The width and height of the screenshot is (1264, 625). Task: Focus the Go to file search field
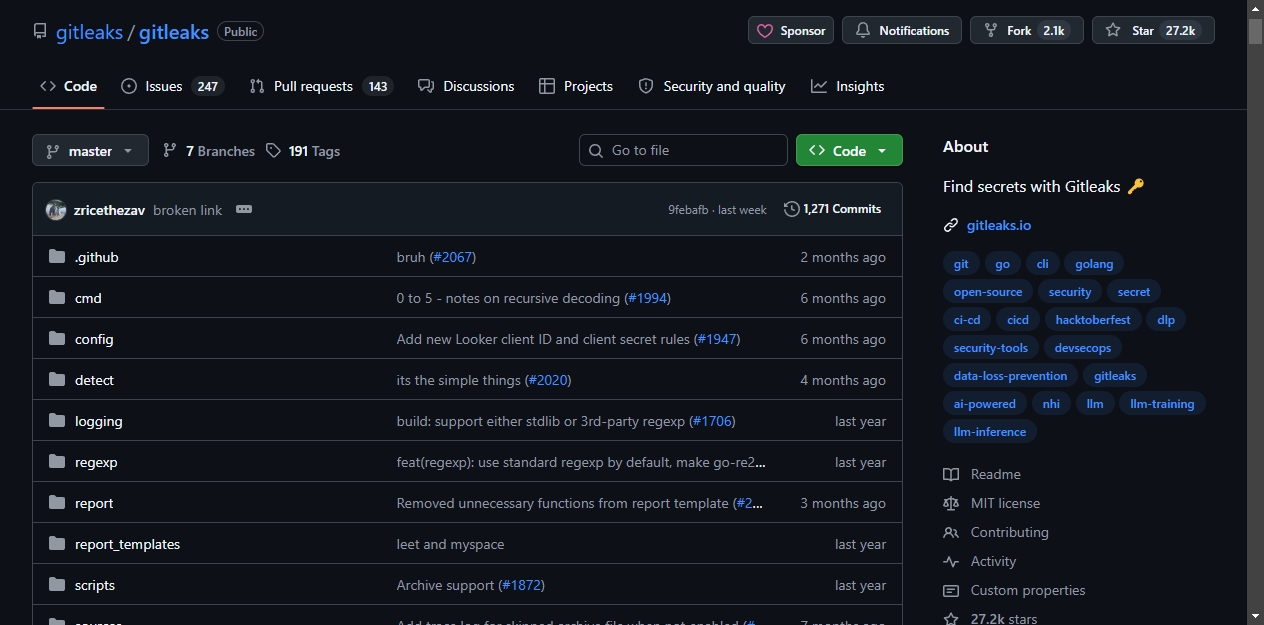[x=683, y=150]
